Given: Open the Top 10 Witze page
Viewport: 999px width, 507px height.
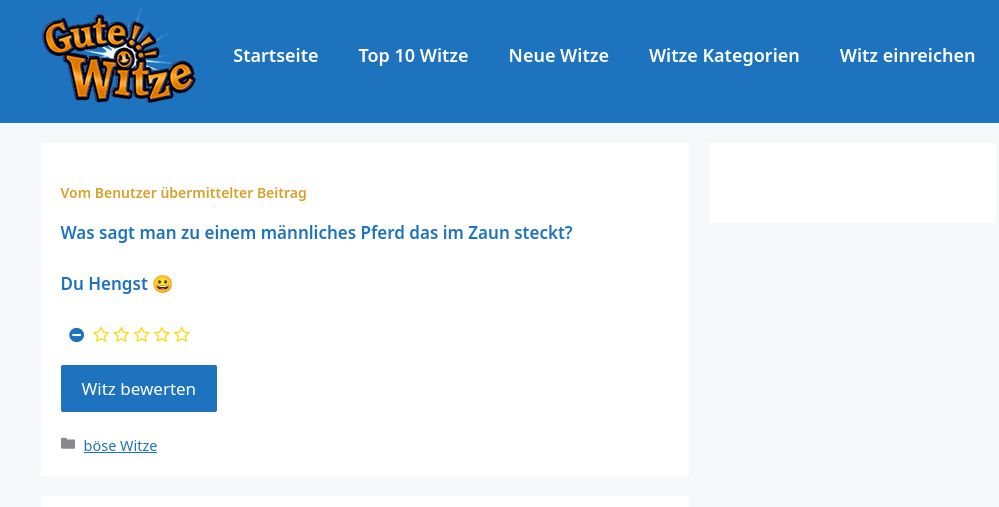Looking at the screenshot, I should (x=413, y=56).
